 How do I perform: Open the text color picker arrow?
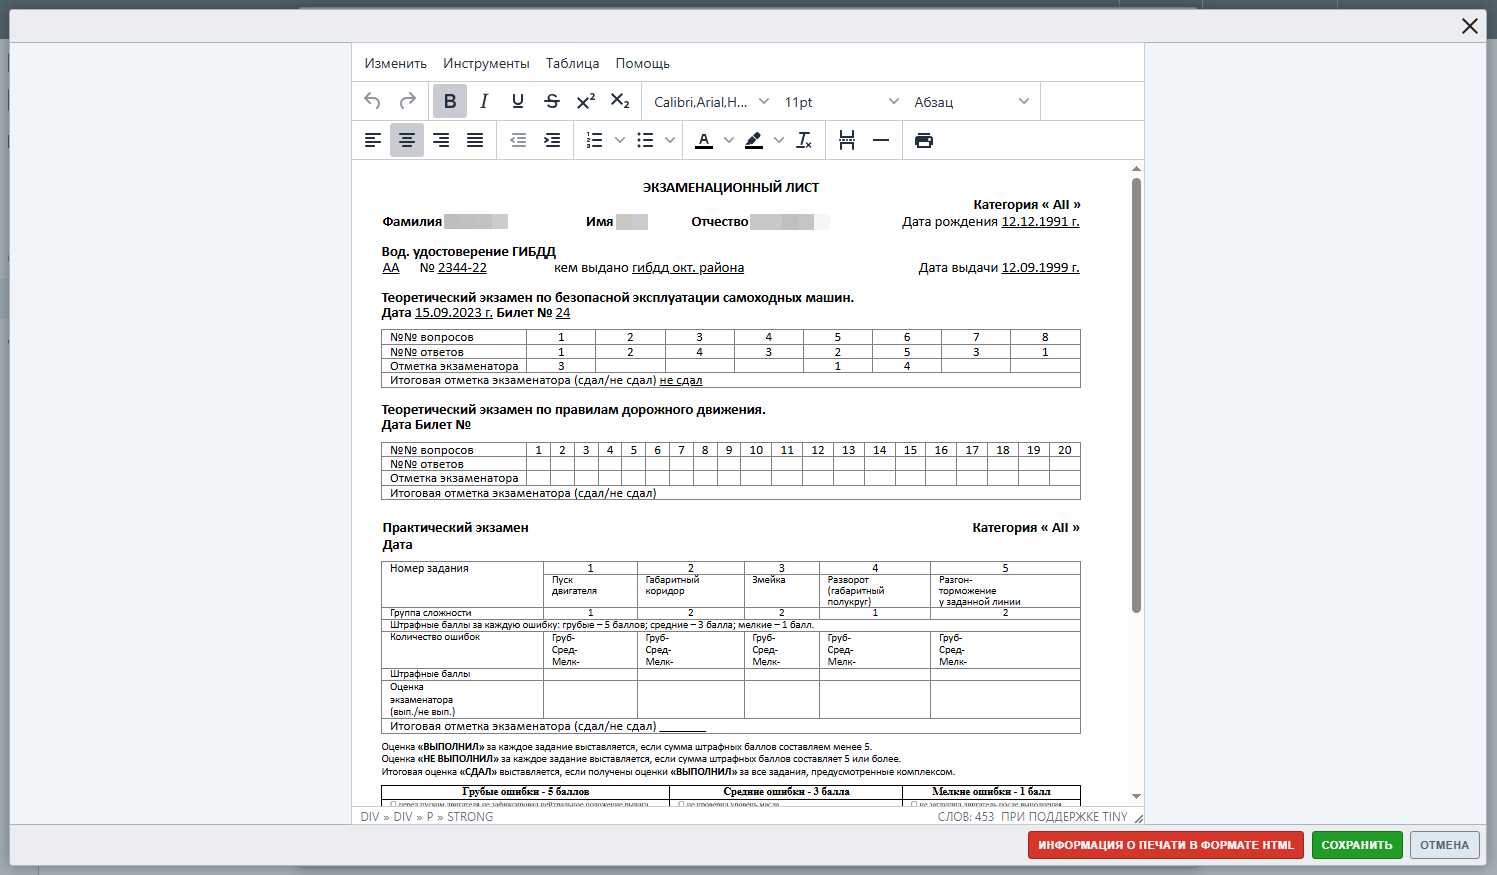(729, 140)
